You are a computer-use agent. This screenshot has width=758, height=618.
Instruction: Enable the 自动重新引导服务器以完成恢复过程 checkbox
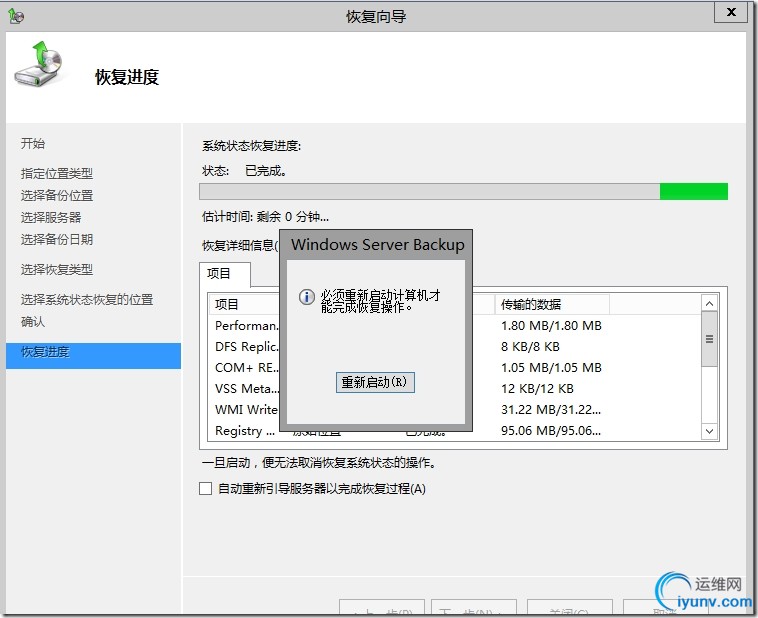[205, 488]
